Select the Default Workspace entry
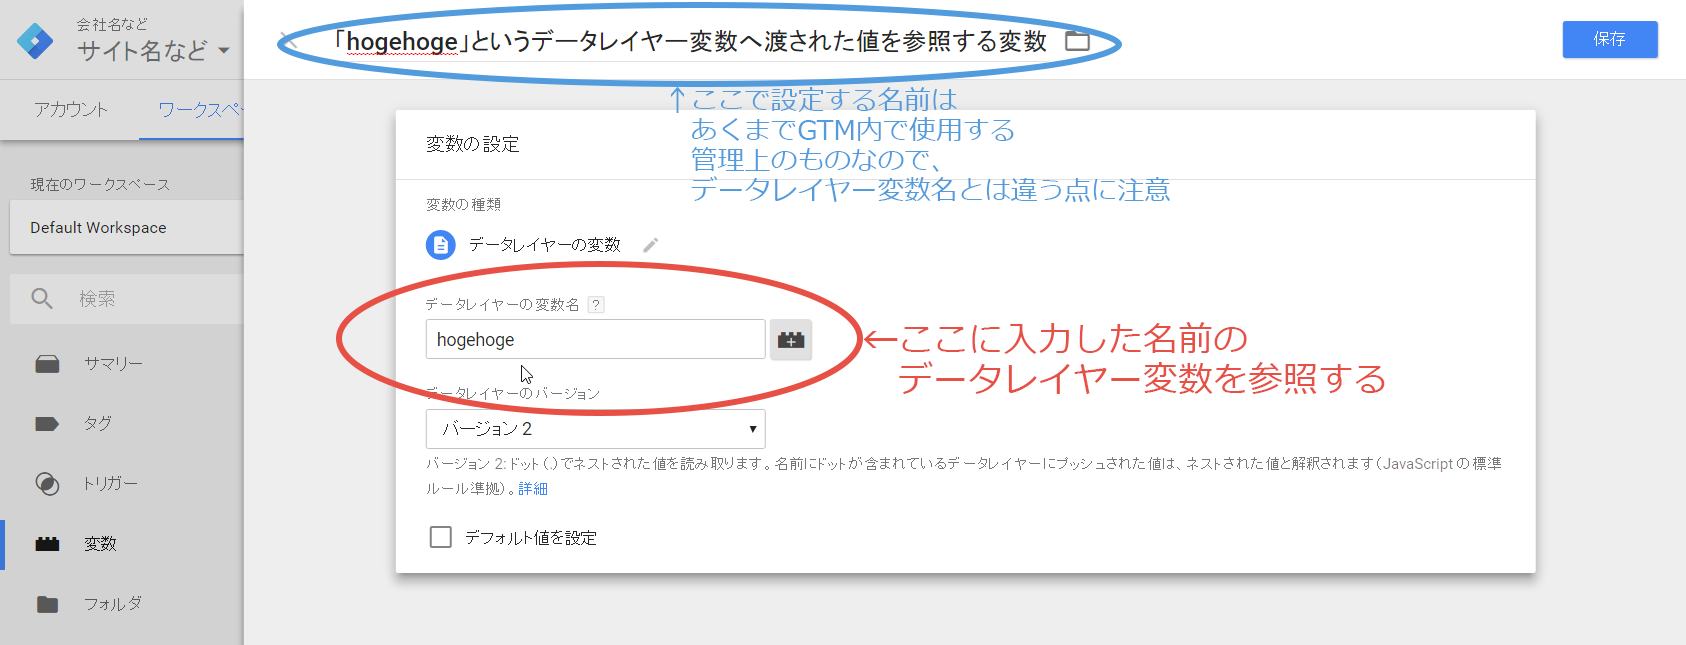The width and height of the screenshot is (1686, 645). 126,227
